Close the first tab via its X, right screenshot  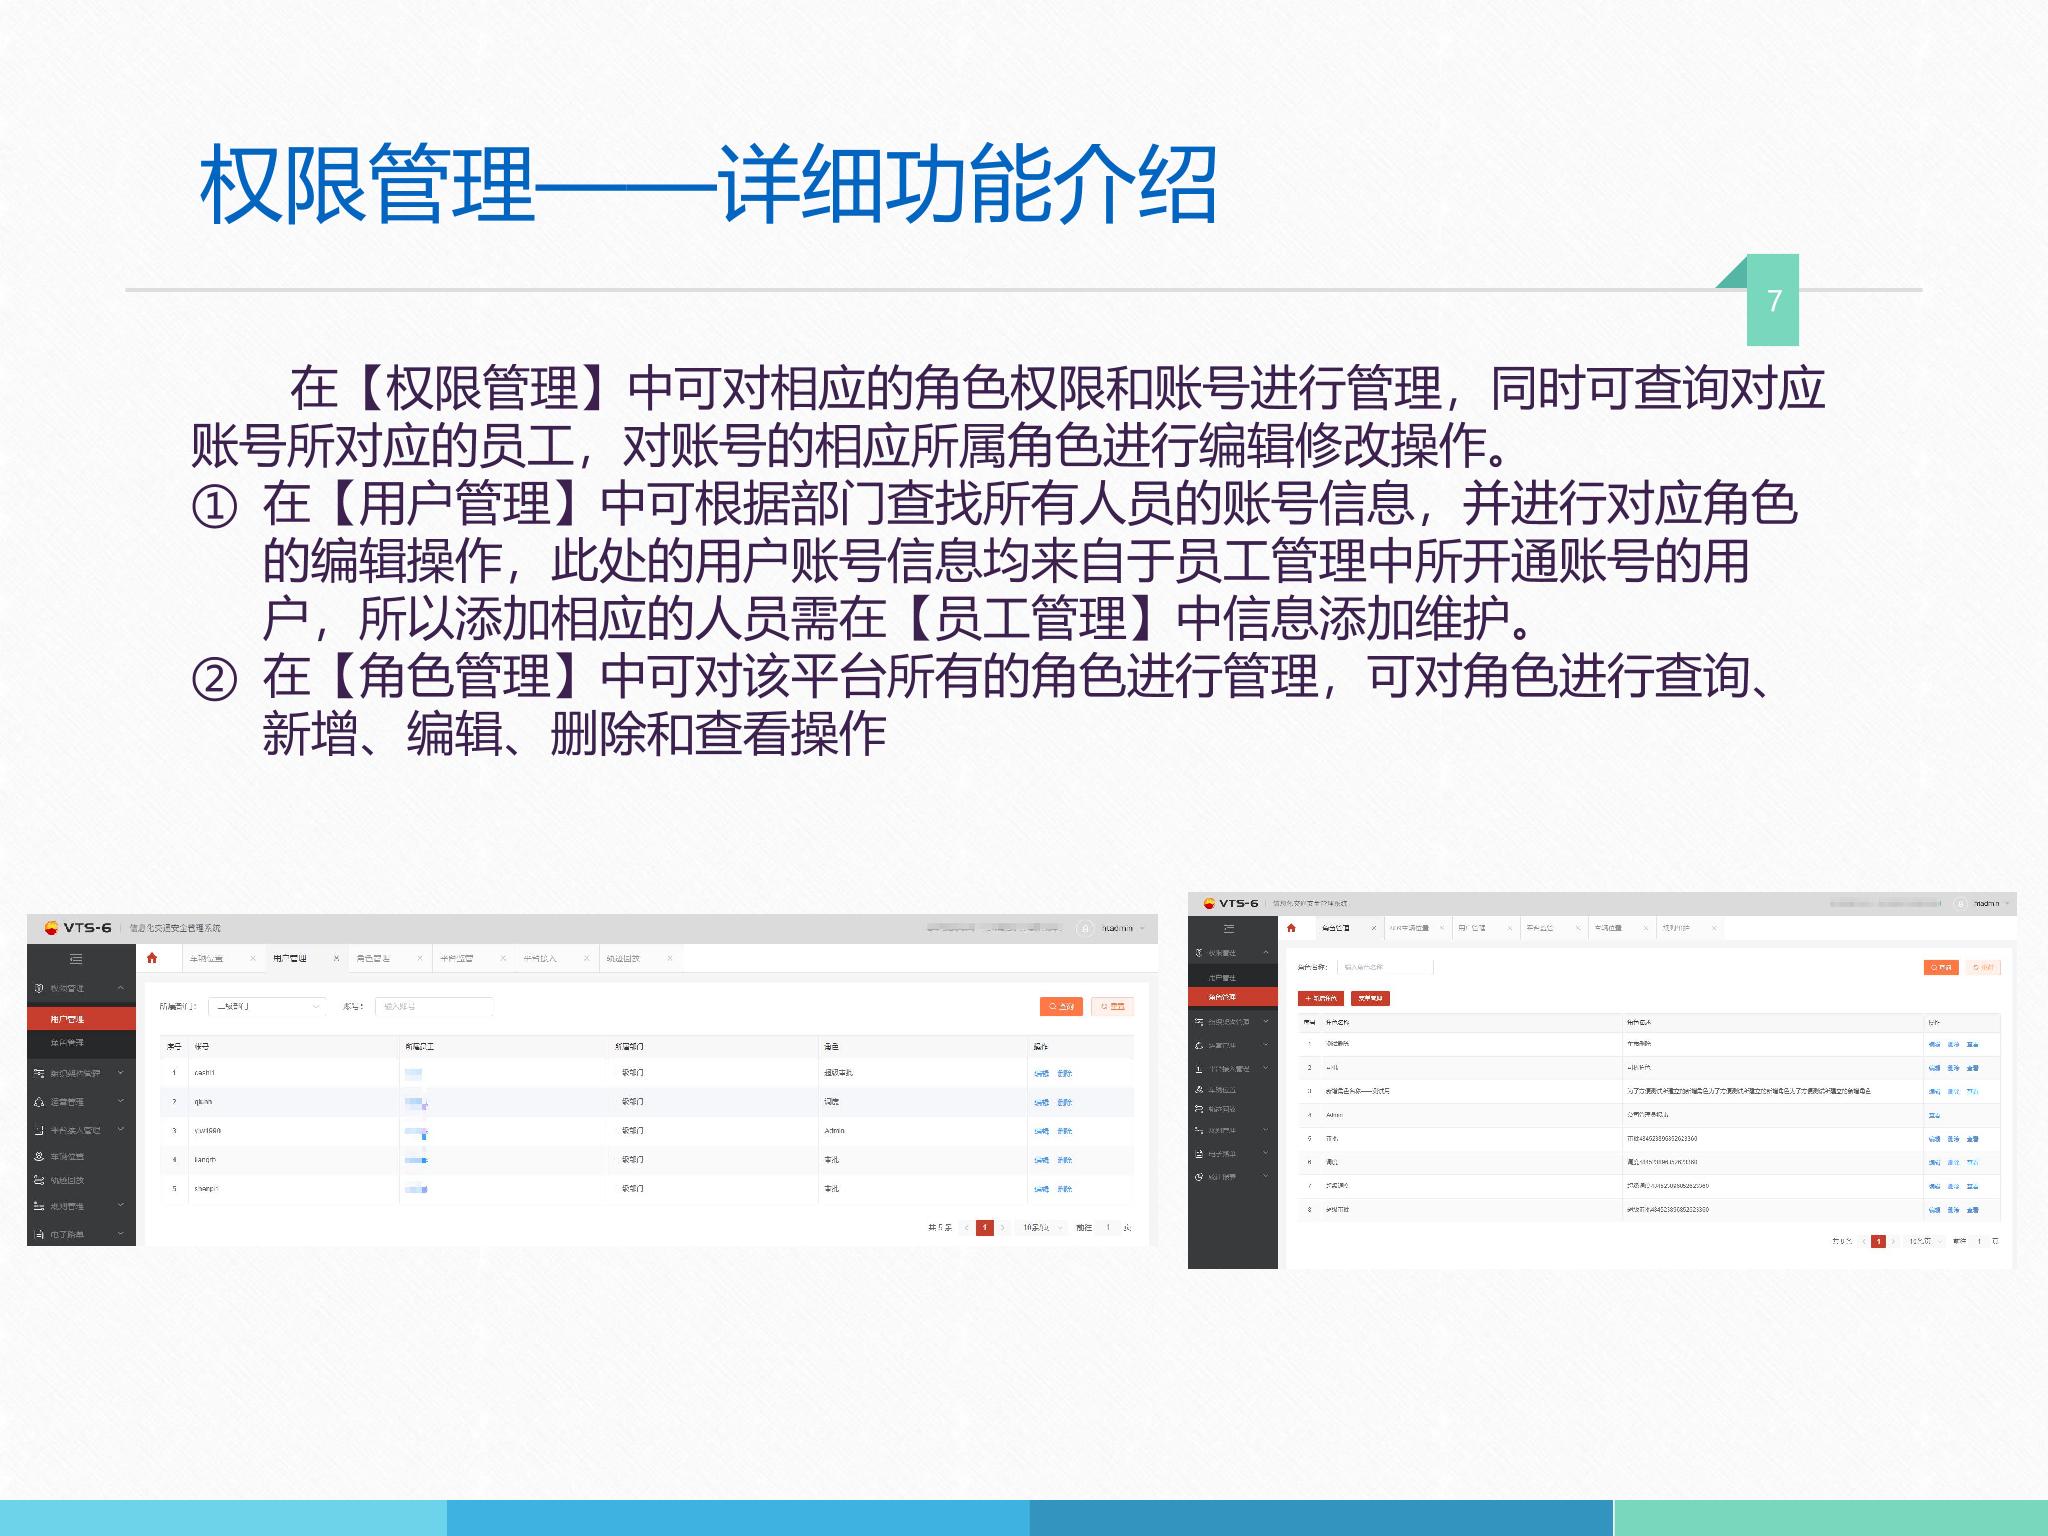[1374, 928]
